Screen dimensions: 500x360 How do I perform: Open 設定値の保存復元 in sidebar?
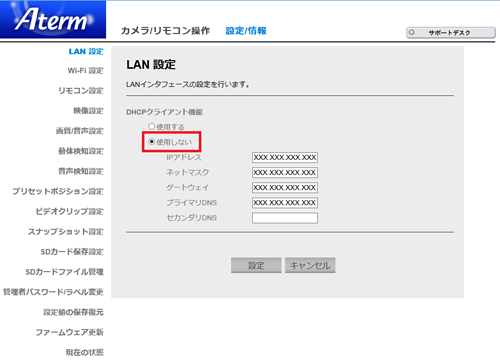[73, 312]
